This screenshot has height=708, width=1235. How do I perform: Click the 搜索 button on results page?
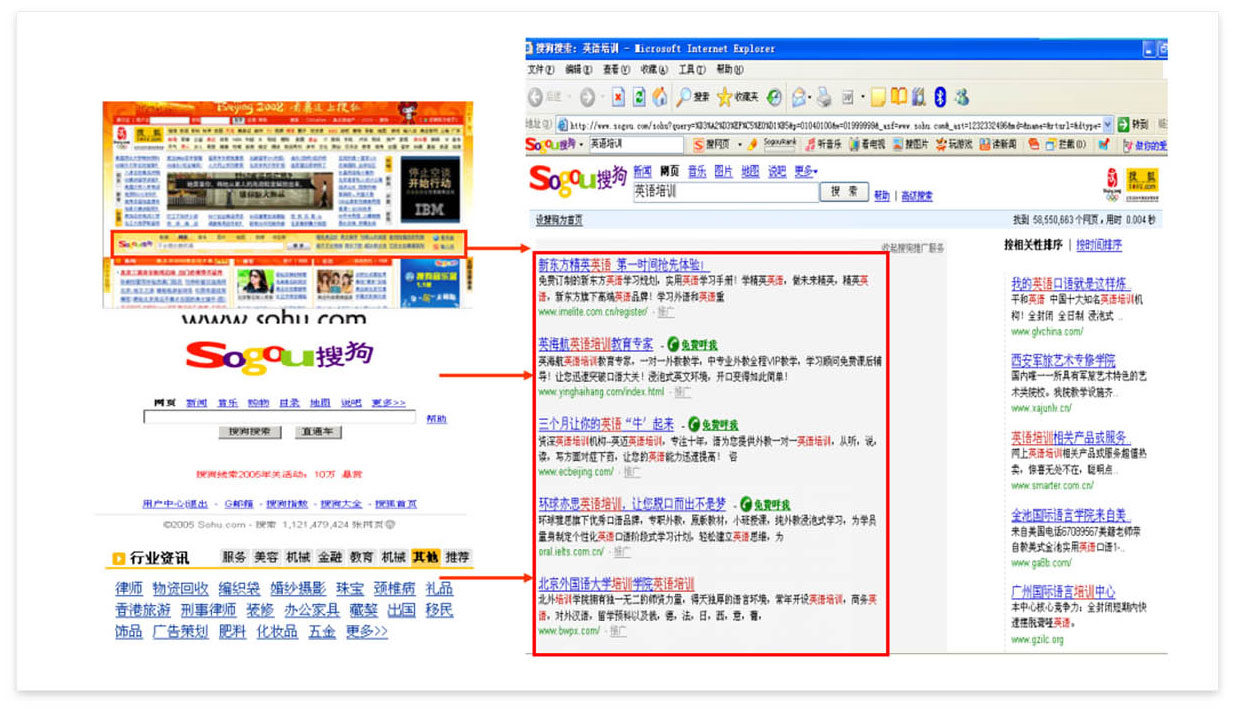point(845,191)
